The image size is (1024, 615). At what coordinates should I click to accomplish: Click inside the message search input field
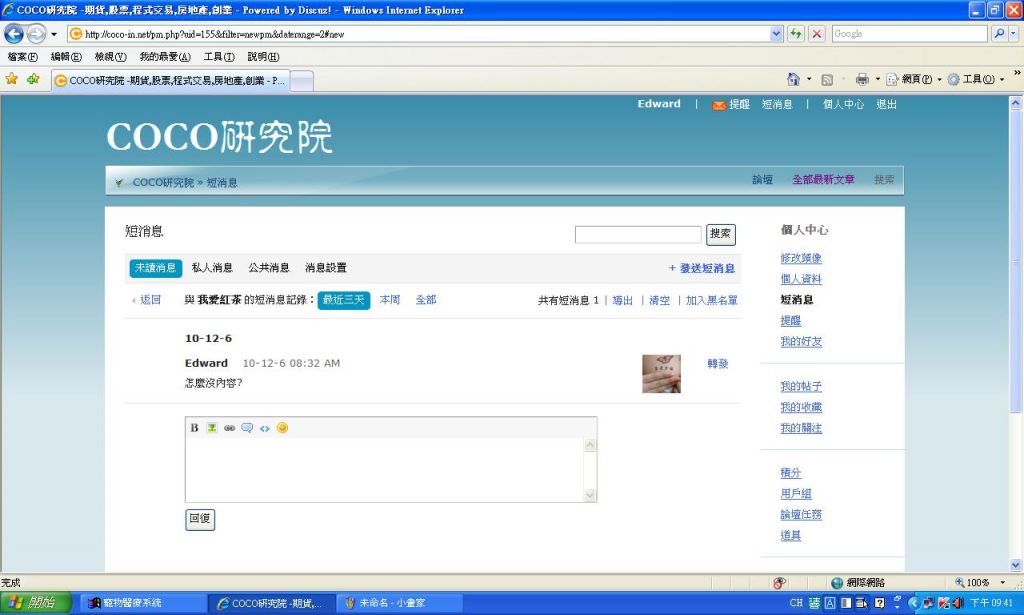(638, 234)
